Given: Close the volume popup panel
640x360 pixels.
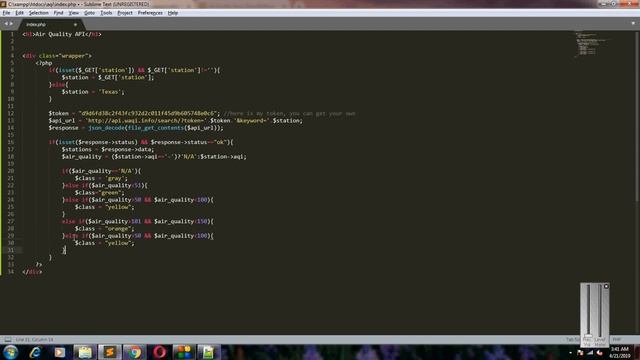Looking at the screenshot, I should [x=606, y=287].
